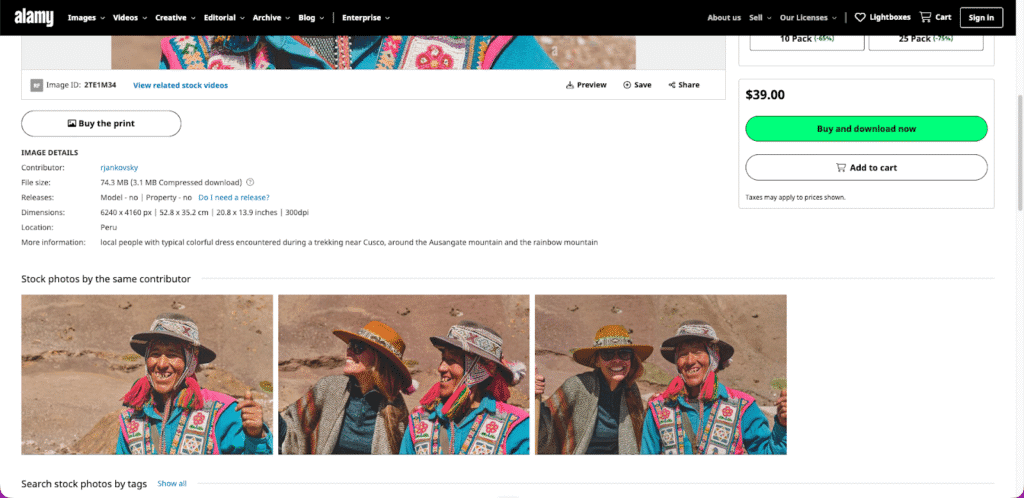The height and width of the screenshot is (498, 1024).
Task: Click the Add to cart button
Action: [x=866, y=167]
